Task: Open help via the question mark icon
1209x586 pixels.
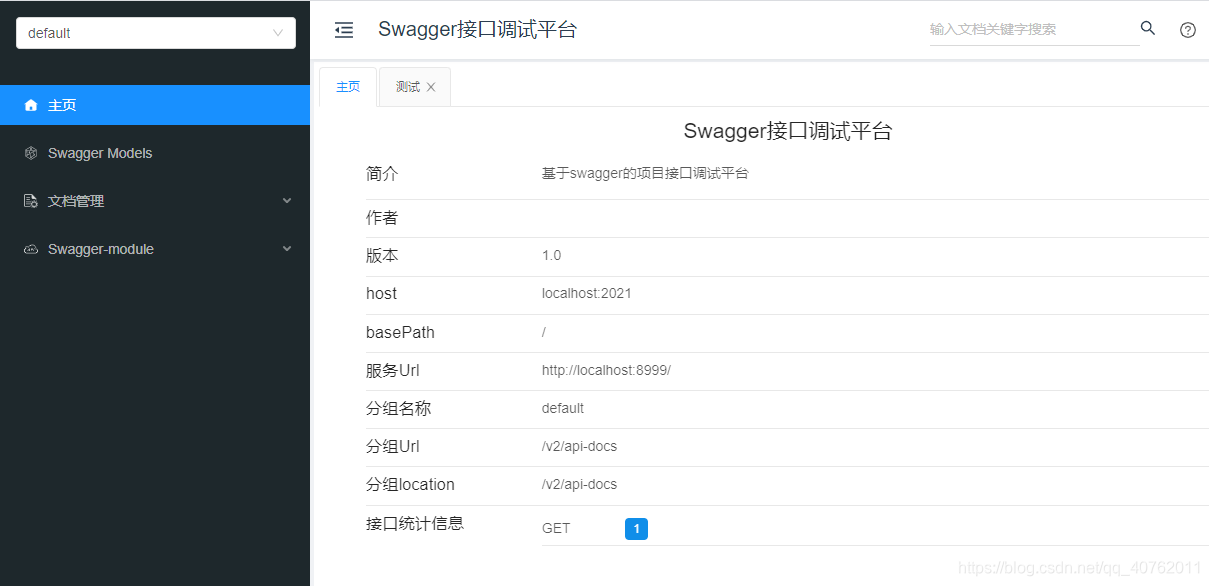Action: [1187, 30]
